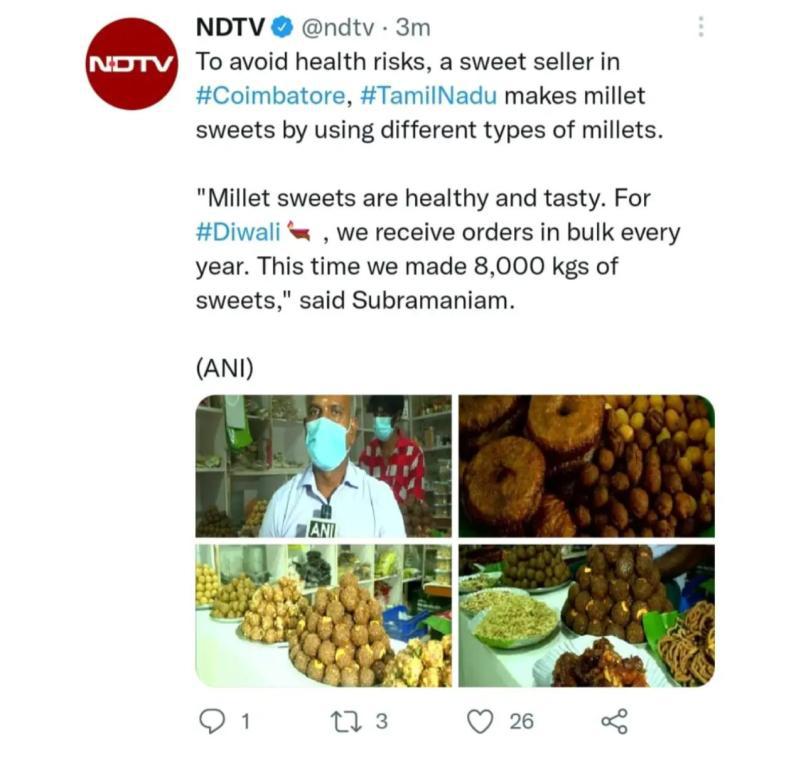Open photo of laddu pyramids display
806x769 pixels.
323,615
